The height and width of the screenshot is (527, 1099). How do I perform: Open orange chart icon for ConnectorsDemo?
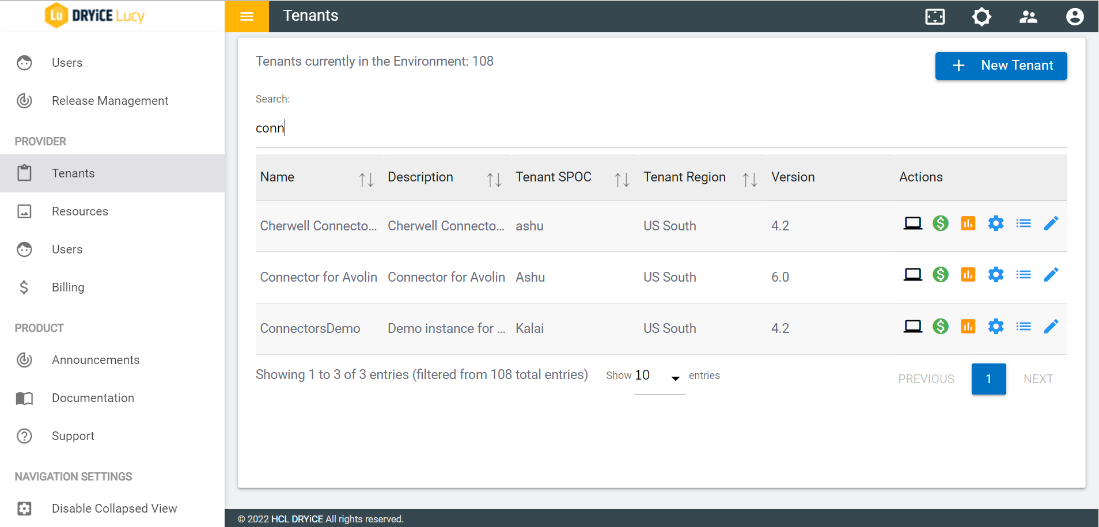tap(967, 326)
